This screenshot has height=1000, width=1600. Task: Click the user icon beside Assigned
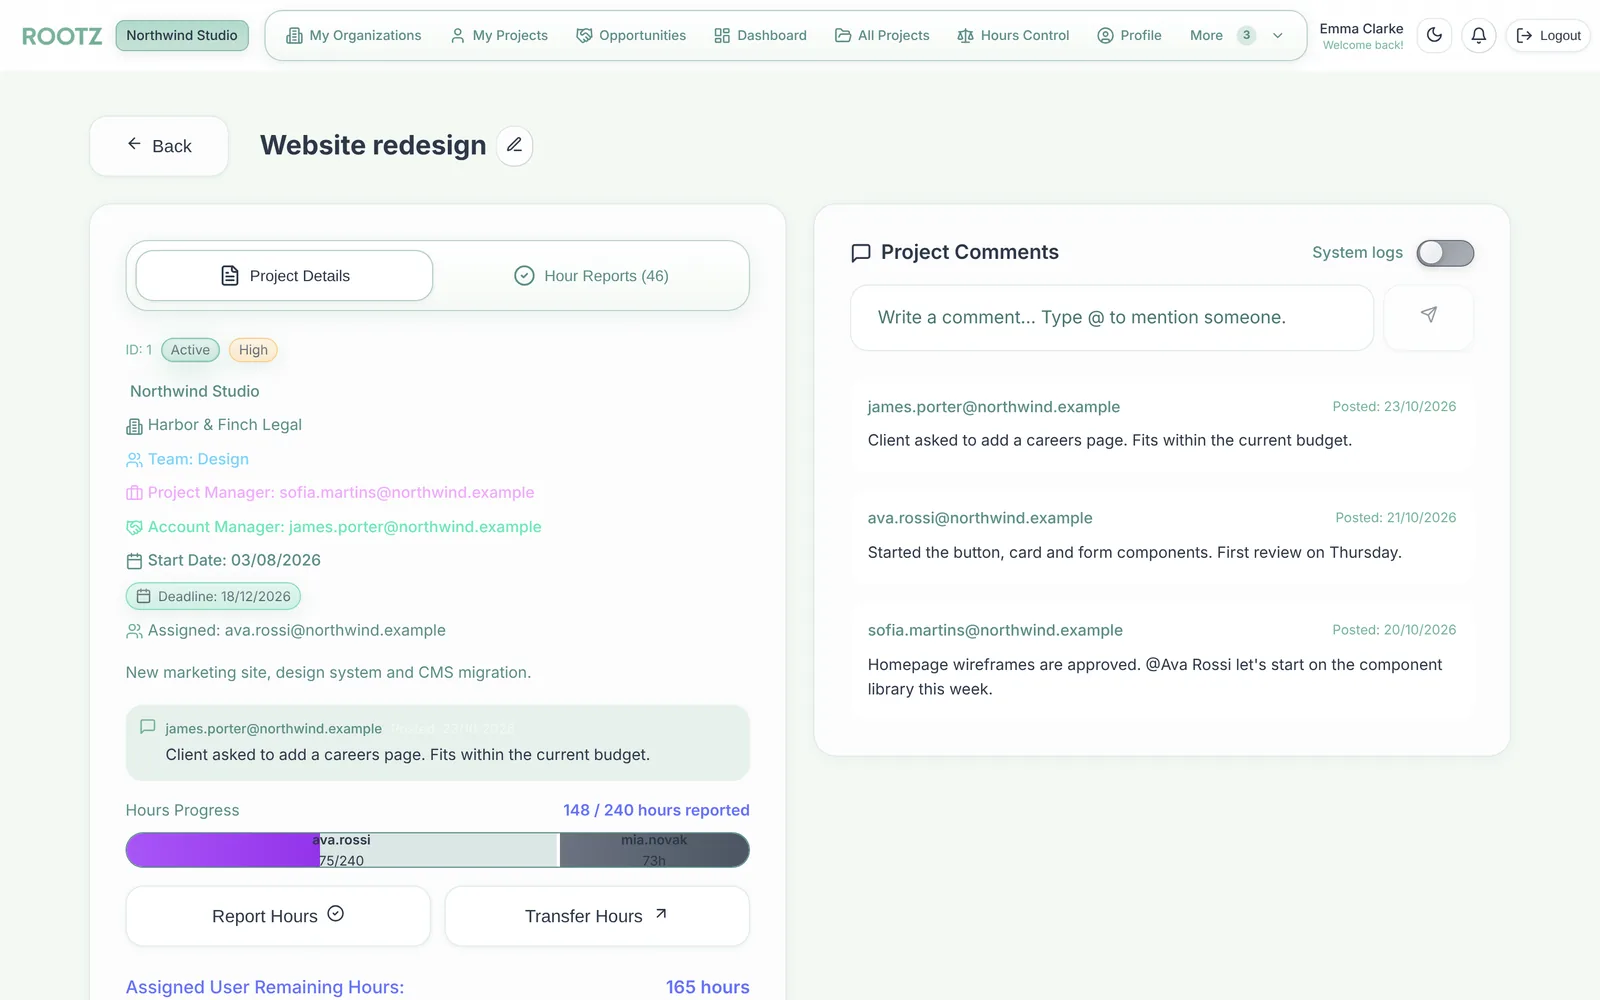point(134,631)
